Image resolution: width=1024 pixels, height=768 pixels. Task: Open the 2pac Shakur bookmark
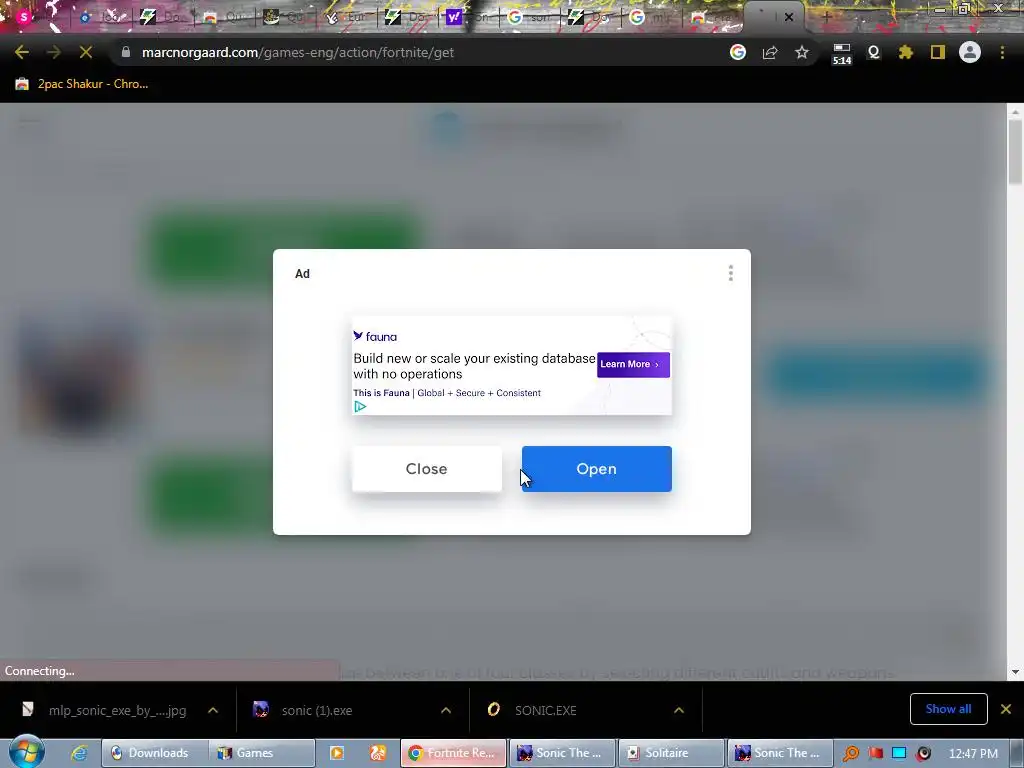82,84
